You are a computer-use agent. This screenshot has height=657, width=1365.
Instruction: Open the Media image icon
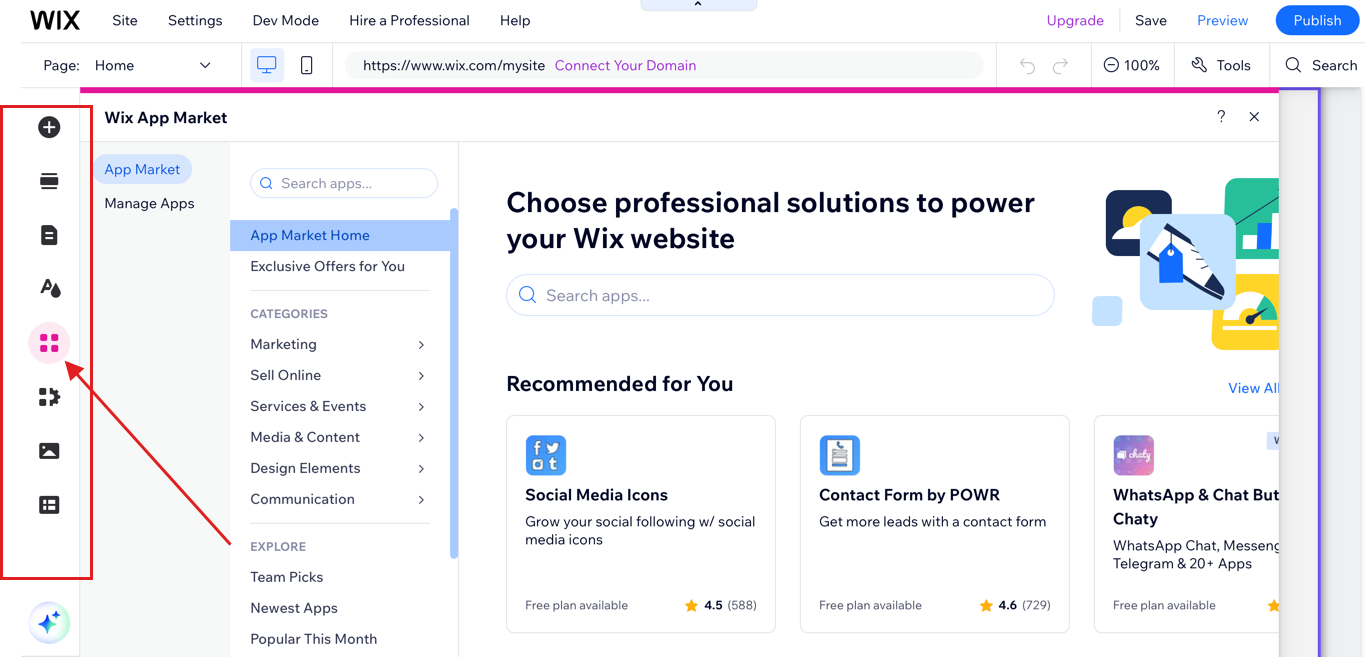(49, 451)
